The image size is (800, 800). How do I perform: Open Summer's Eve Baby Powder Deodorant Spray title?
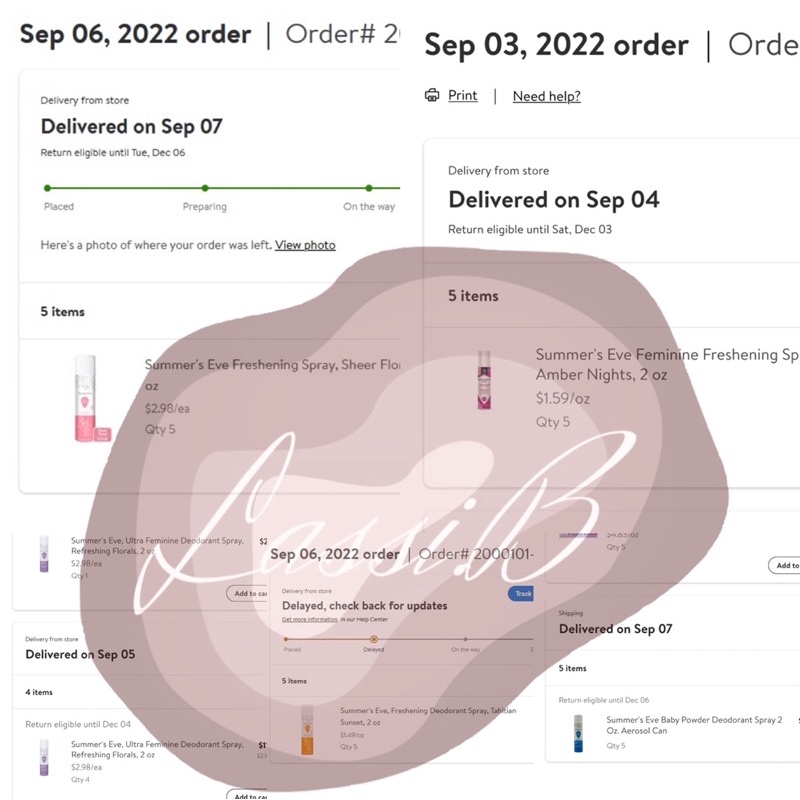click(694, 725)
